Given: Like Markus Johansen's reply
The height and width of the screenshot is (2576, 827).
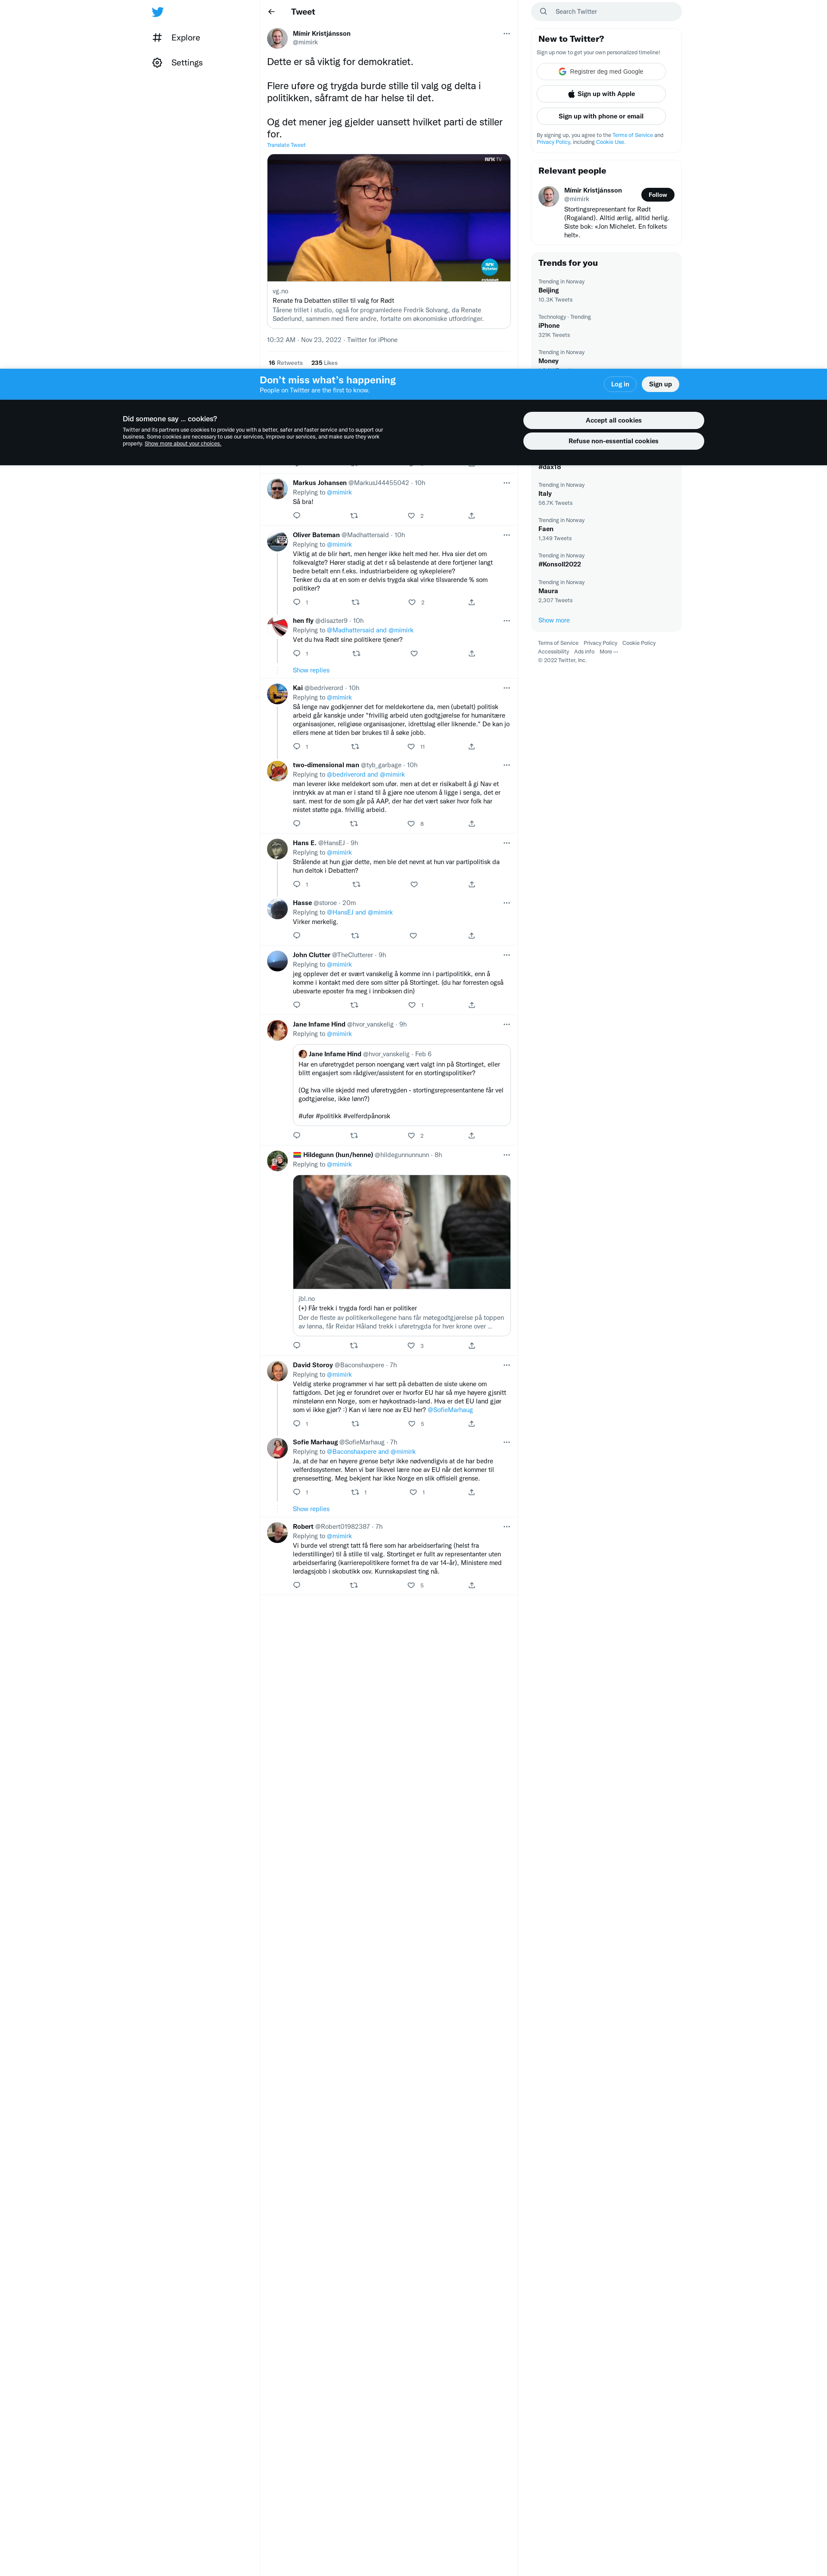Looking at the screenshot, I should 411,516.
